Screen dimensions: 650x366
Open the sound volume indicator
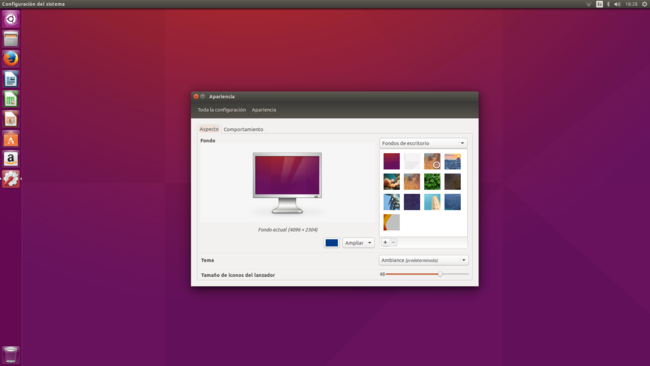[617, 4]
